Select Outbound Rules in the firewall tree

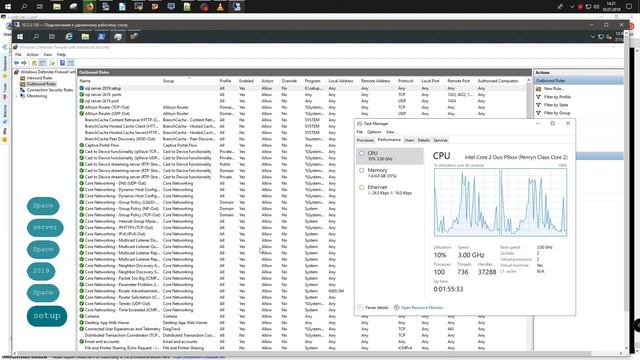pos(41,84)
